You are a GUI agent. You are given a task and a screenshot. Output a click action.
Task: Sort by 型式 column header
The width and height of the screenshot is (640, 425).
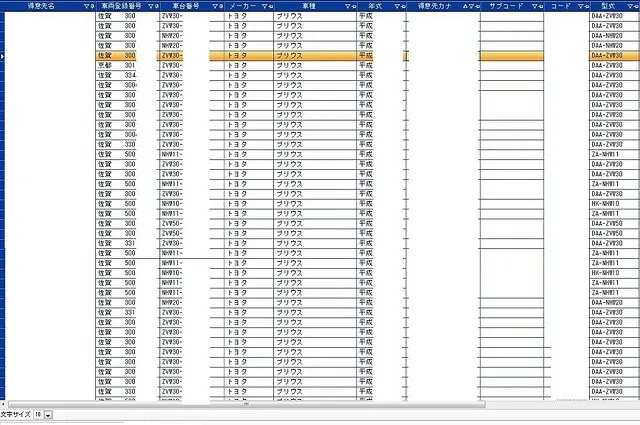point(608,6)
